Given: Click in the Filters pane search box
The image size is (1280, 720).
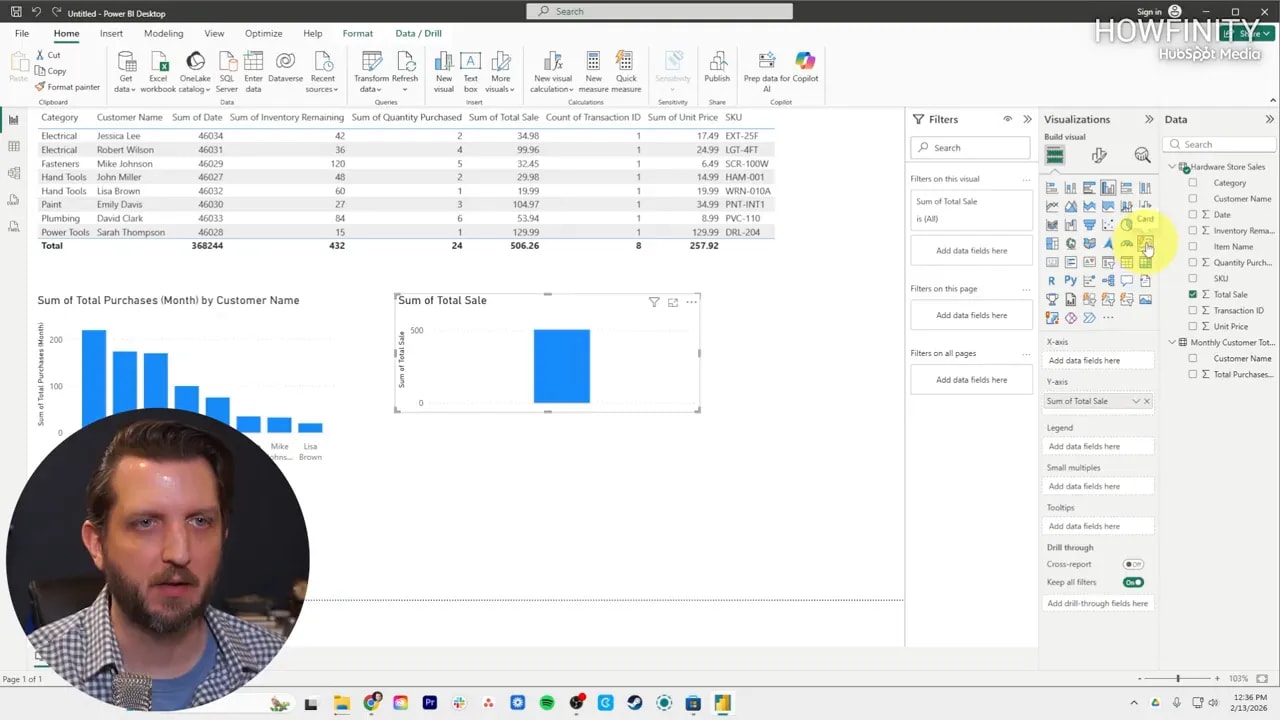Looking at the screenshot, I should tap(970, 147).
